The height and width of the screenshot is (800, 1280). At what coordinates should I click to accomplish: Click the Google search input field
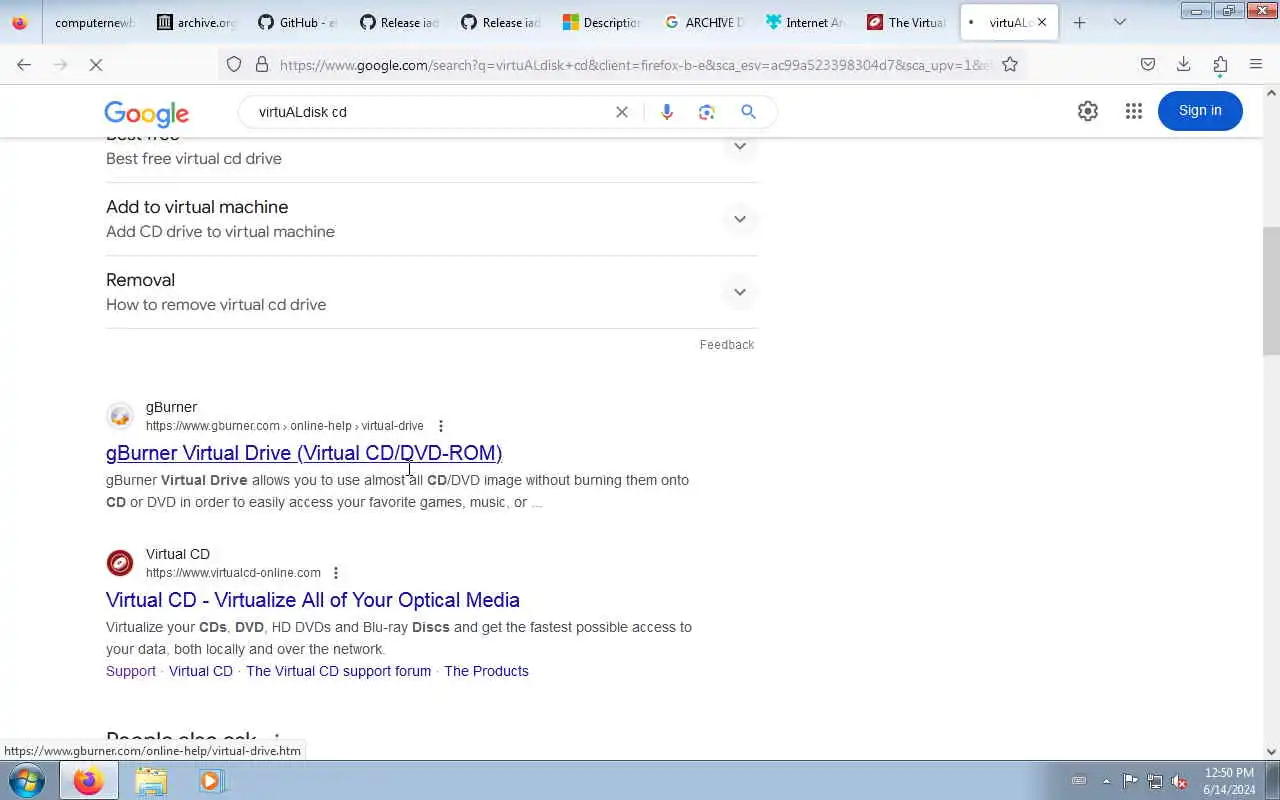click(430, 112)
